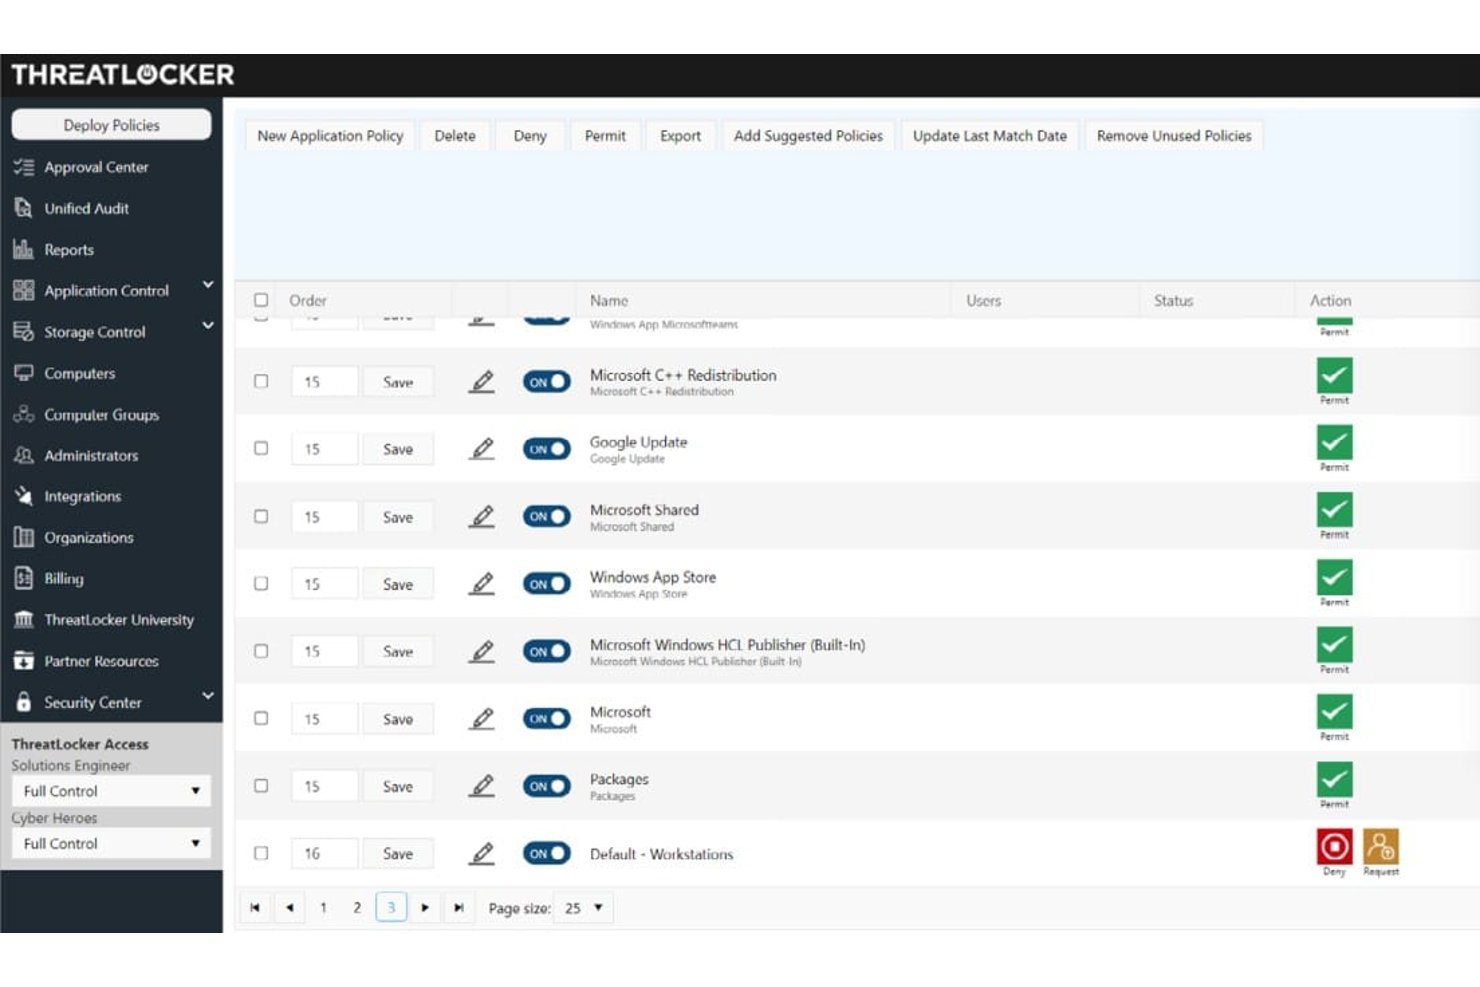Click the Integrations plug icon

click(x=24, y=496)
